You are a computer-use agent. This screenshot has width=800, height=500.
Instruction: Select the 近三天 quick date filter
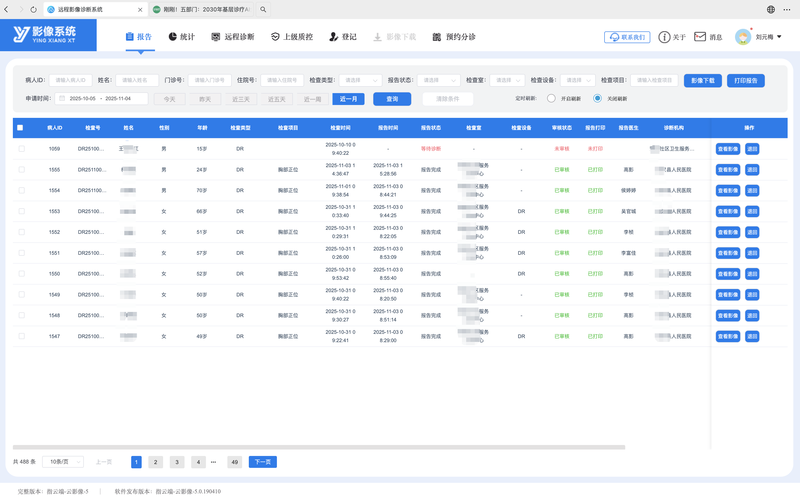coord(240,99)
